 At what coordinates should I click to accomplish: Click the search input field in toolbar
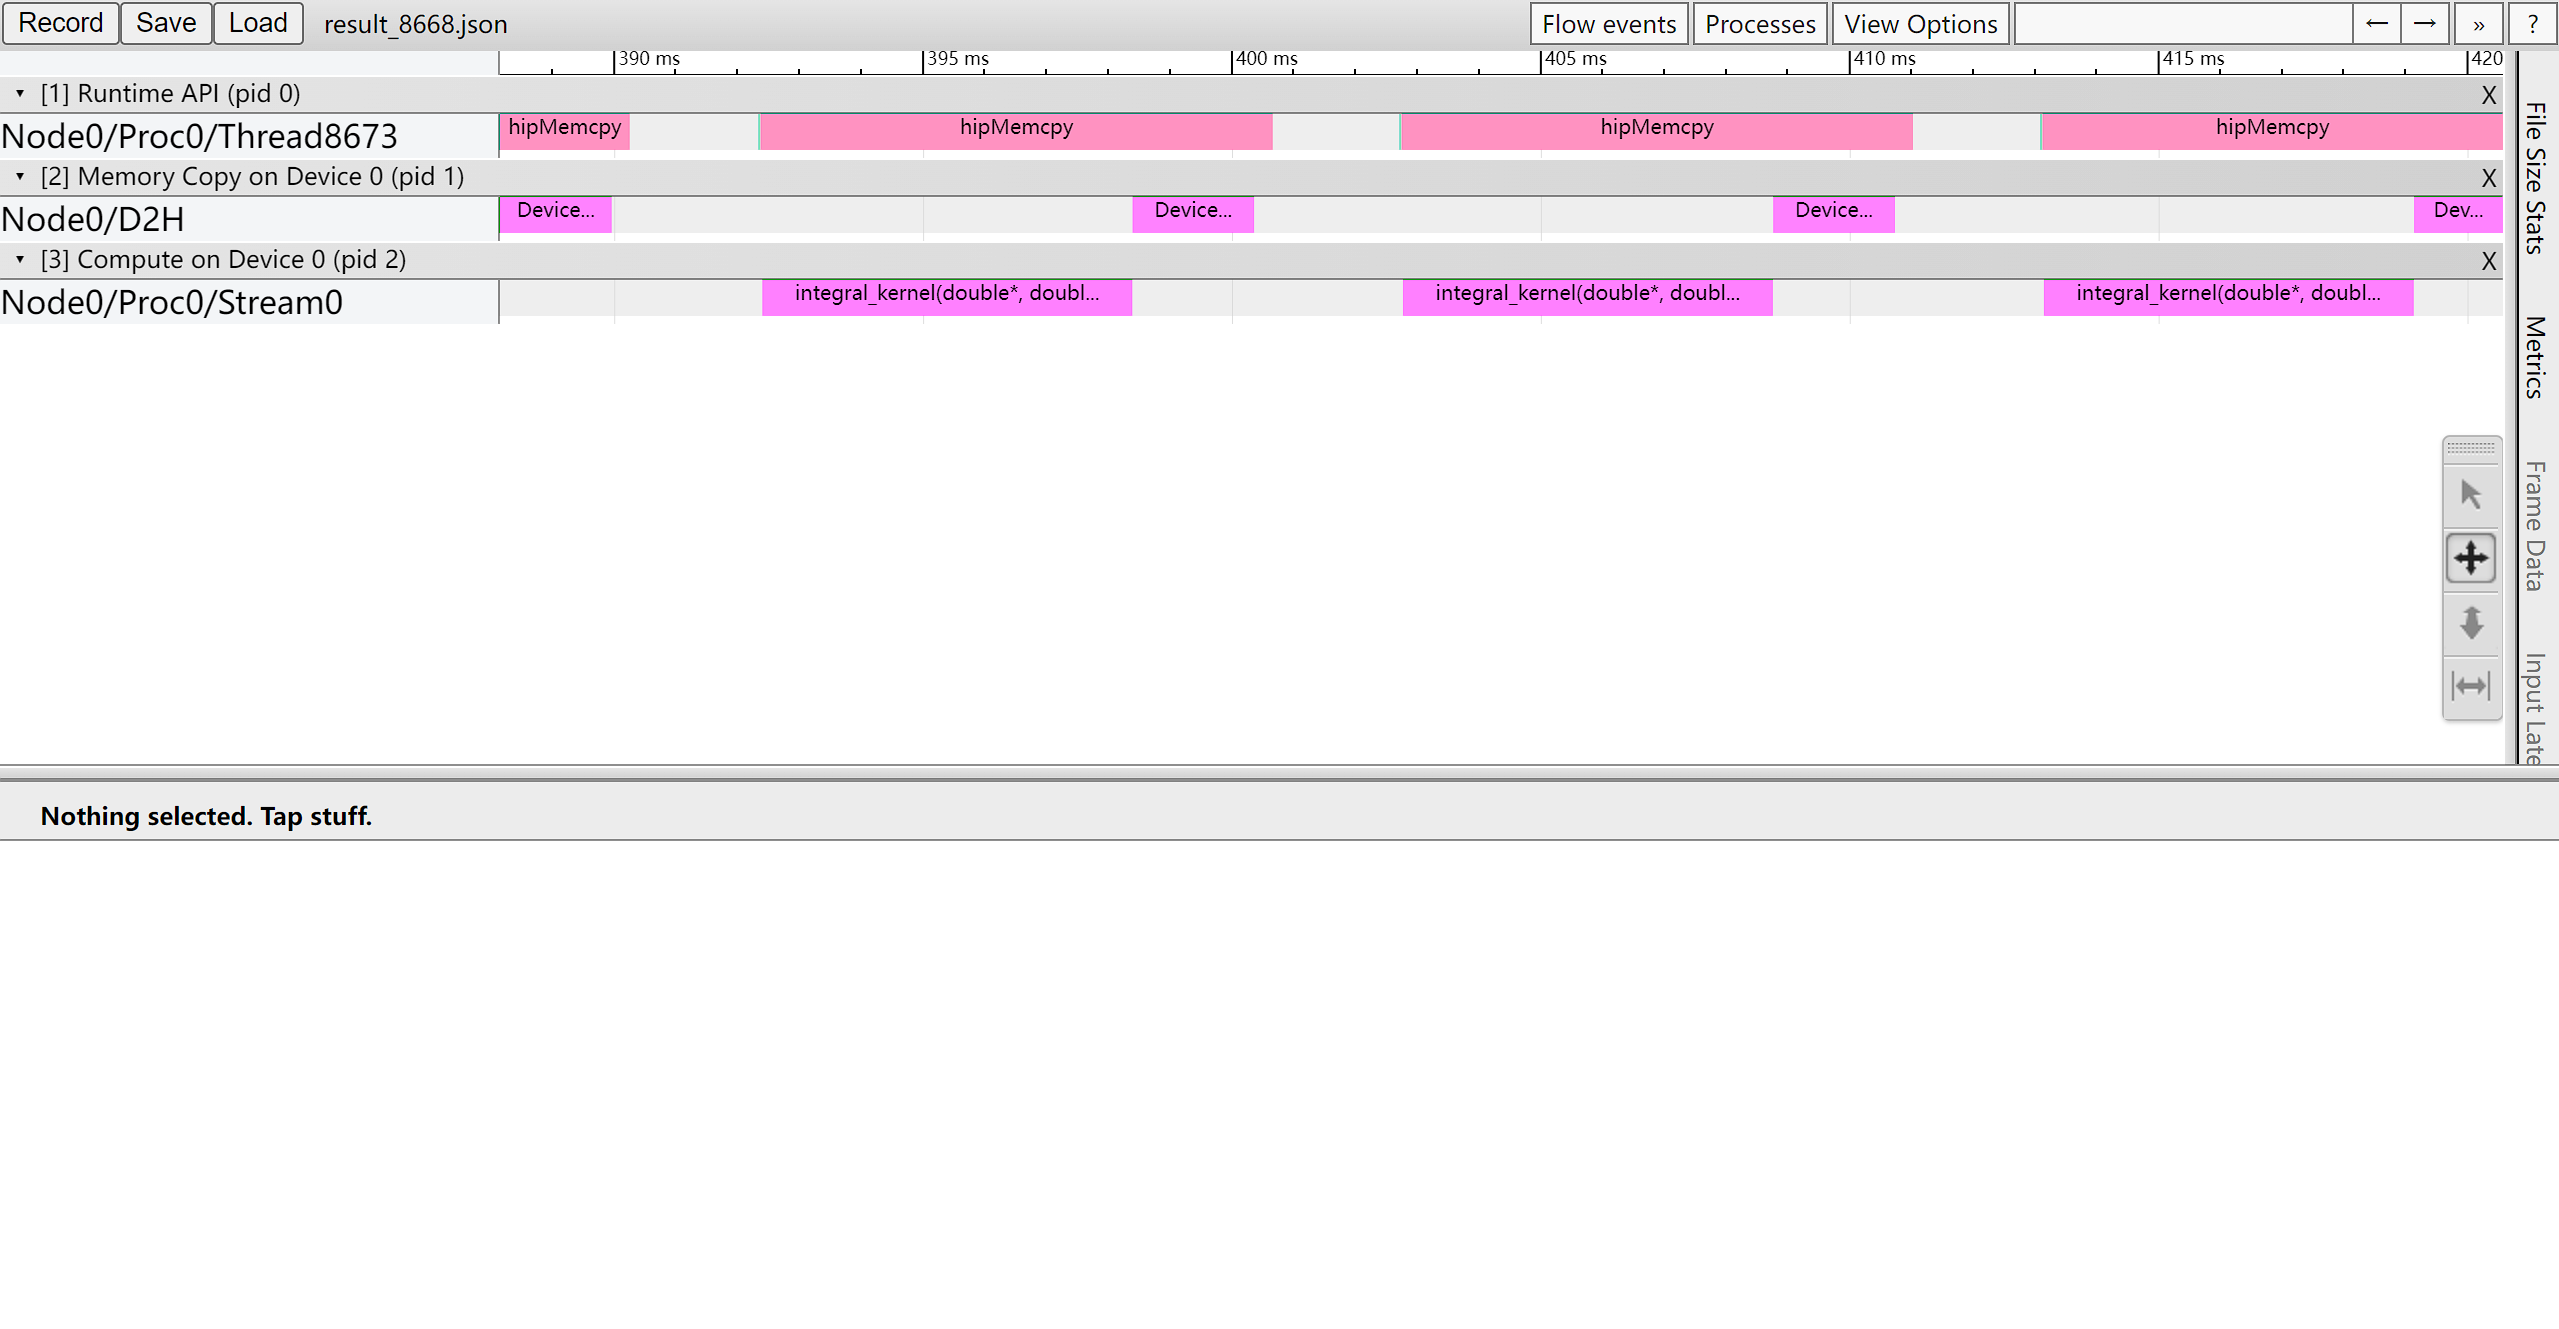[2182, 24]
